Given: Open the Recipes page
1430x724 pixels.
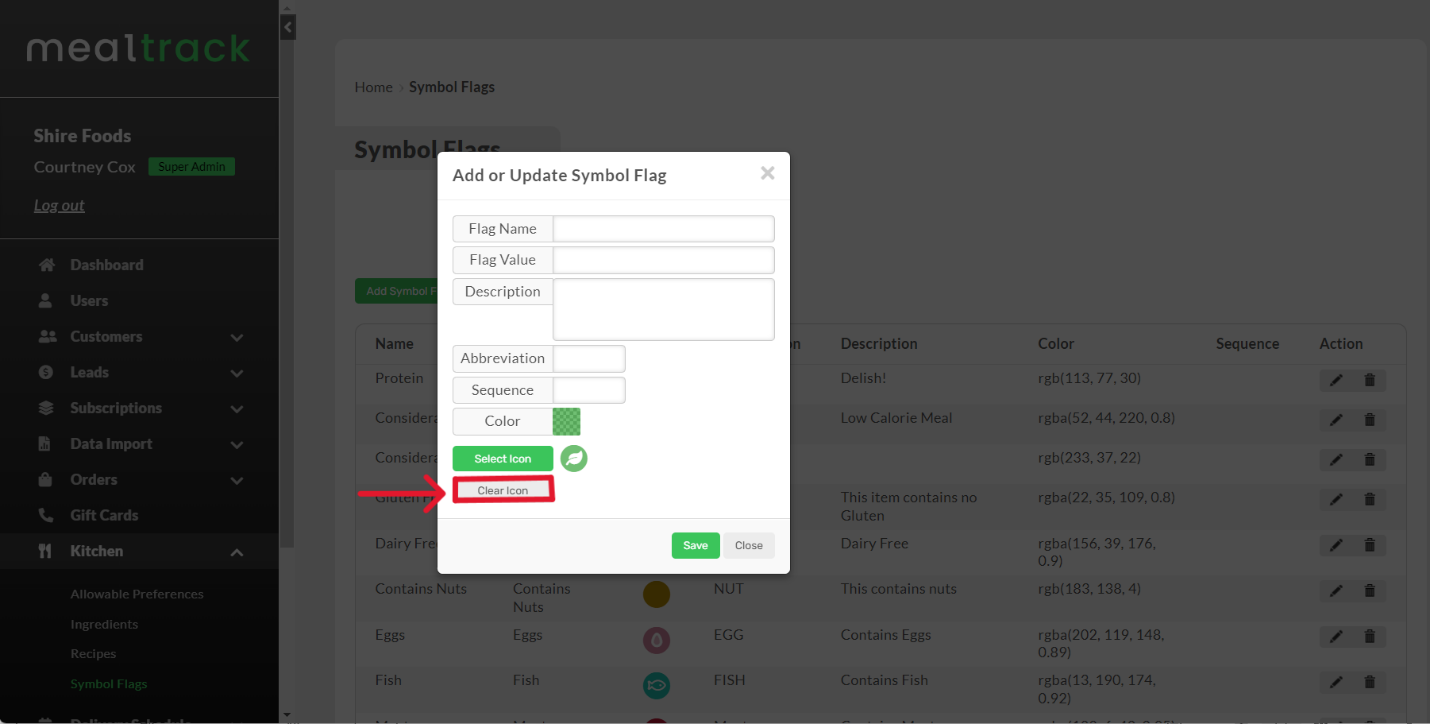Looking at the screenshot, I should click(x=93, y=654).
